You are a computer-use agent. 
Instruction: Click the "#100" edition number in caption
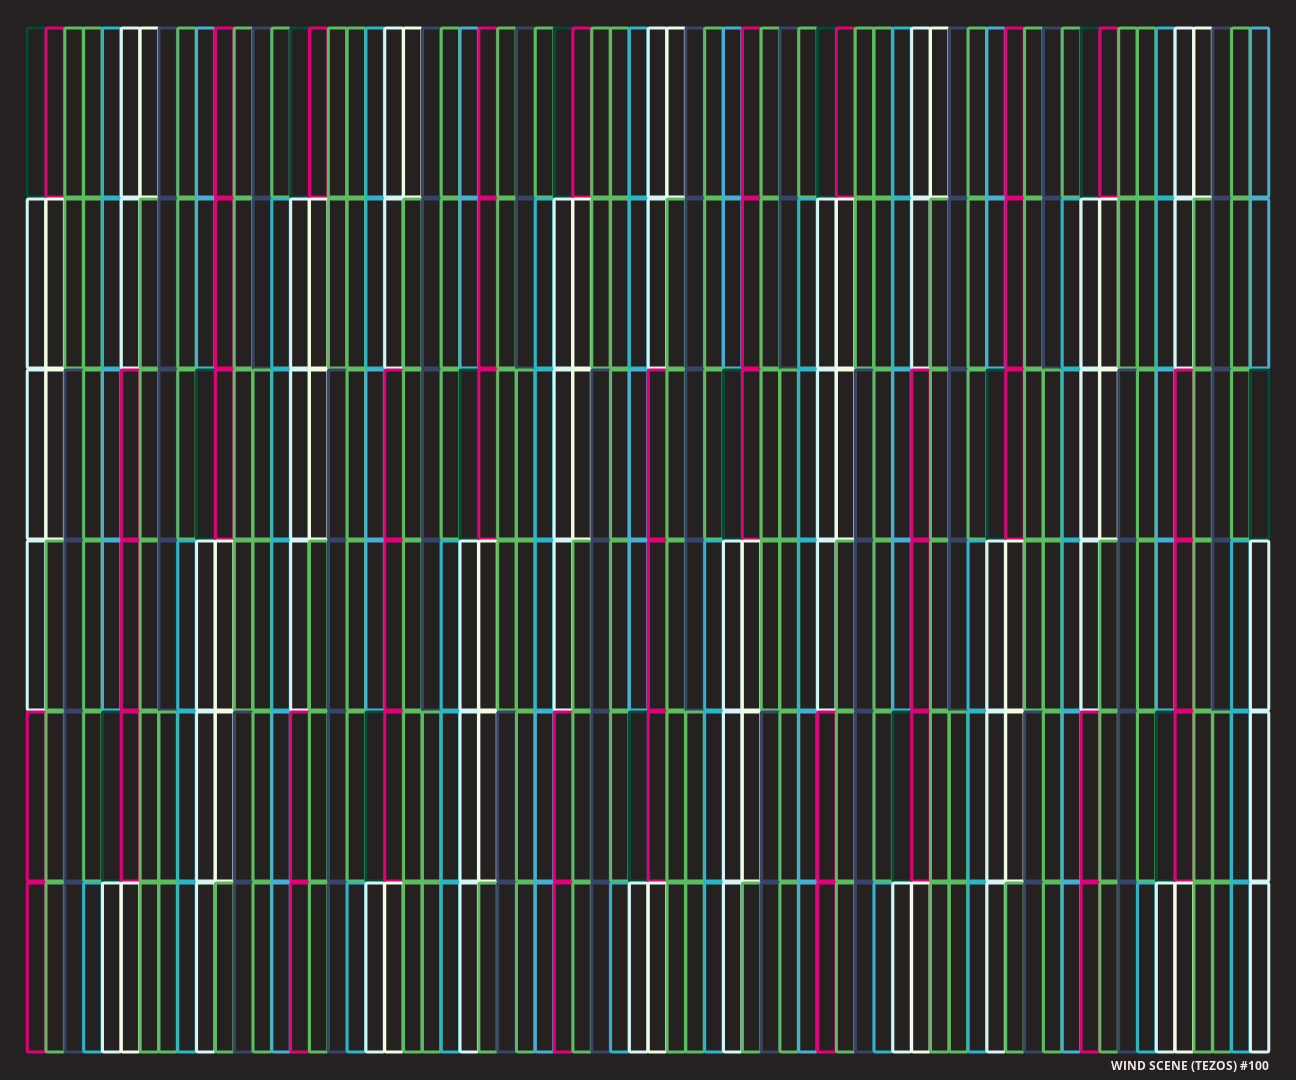coord(1254,1066)
